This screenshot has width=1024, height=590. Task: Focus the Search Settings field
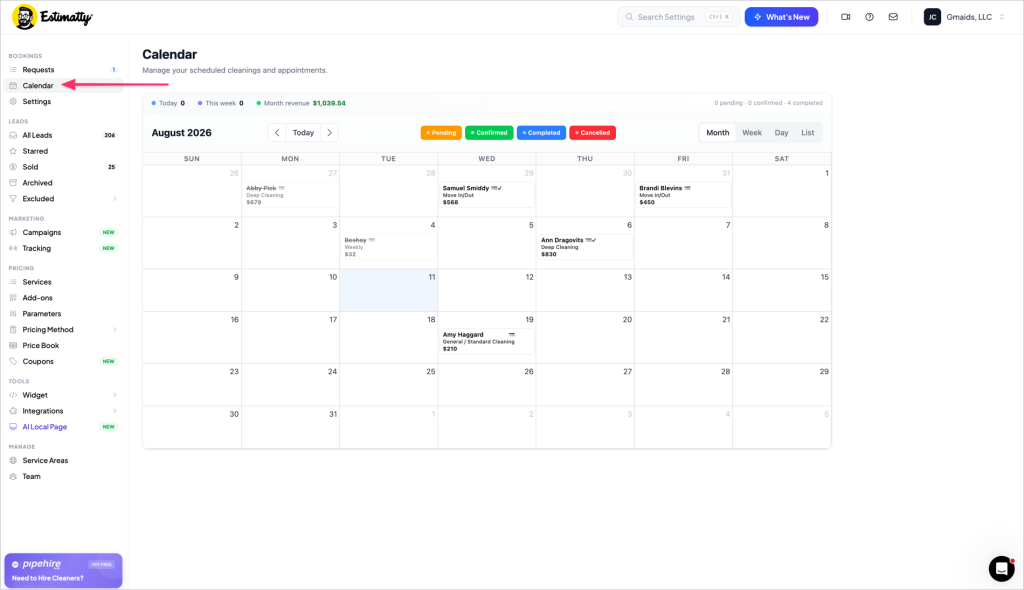pyautogui.click(x=679, y=17)
